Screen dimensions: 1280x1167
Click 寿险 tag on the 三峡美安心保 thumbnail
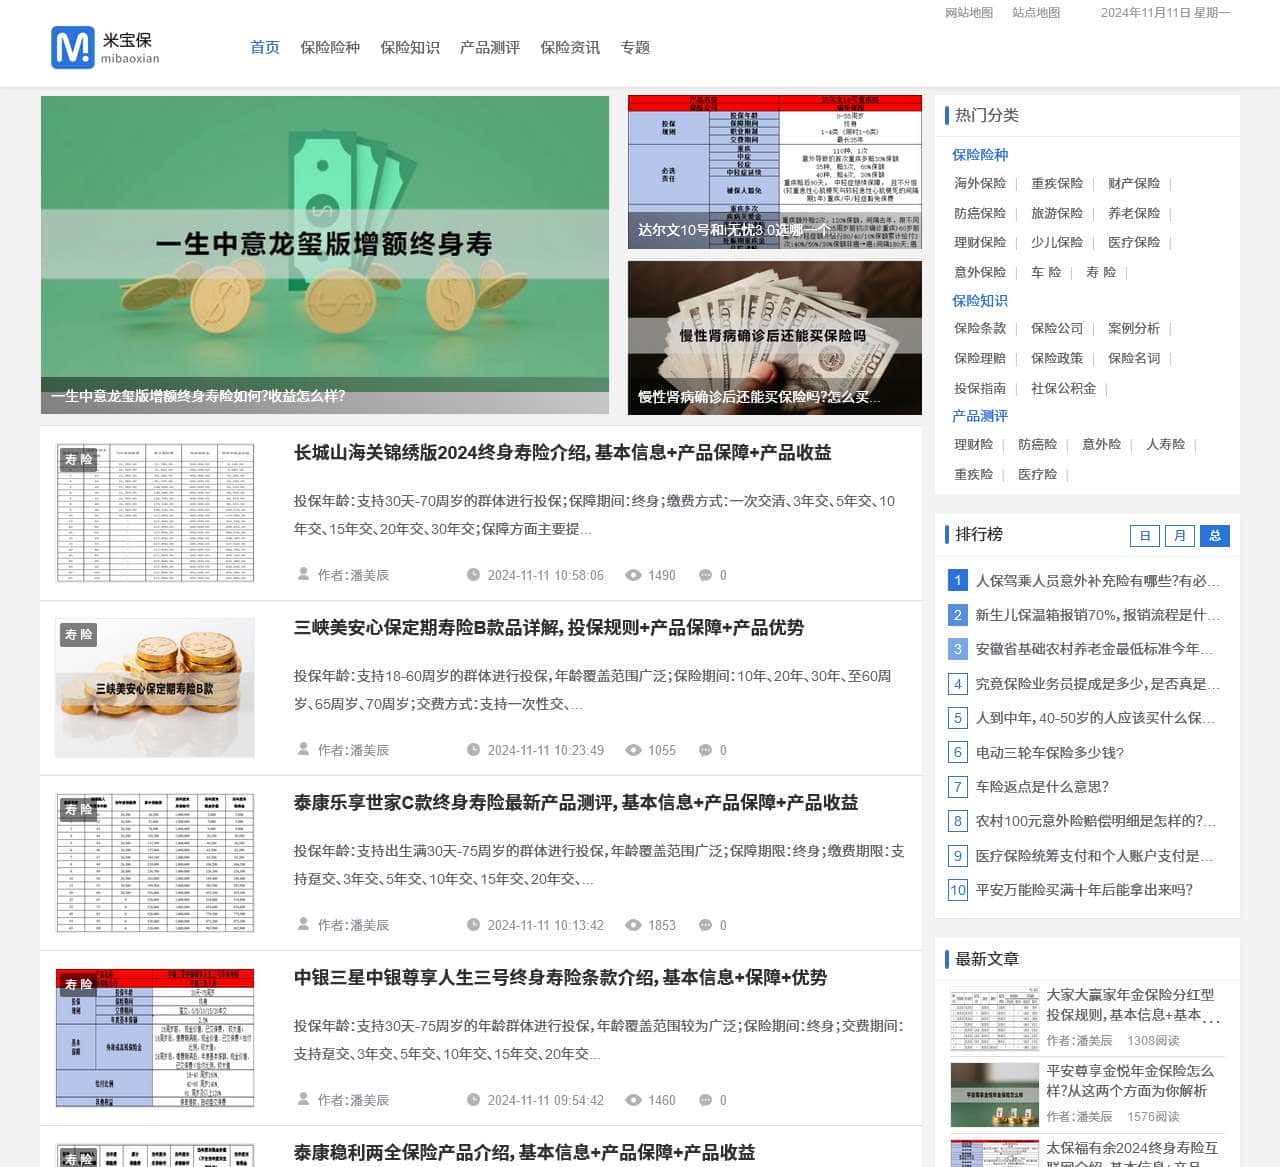click(78, 634)
